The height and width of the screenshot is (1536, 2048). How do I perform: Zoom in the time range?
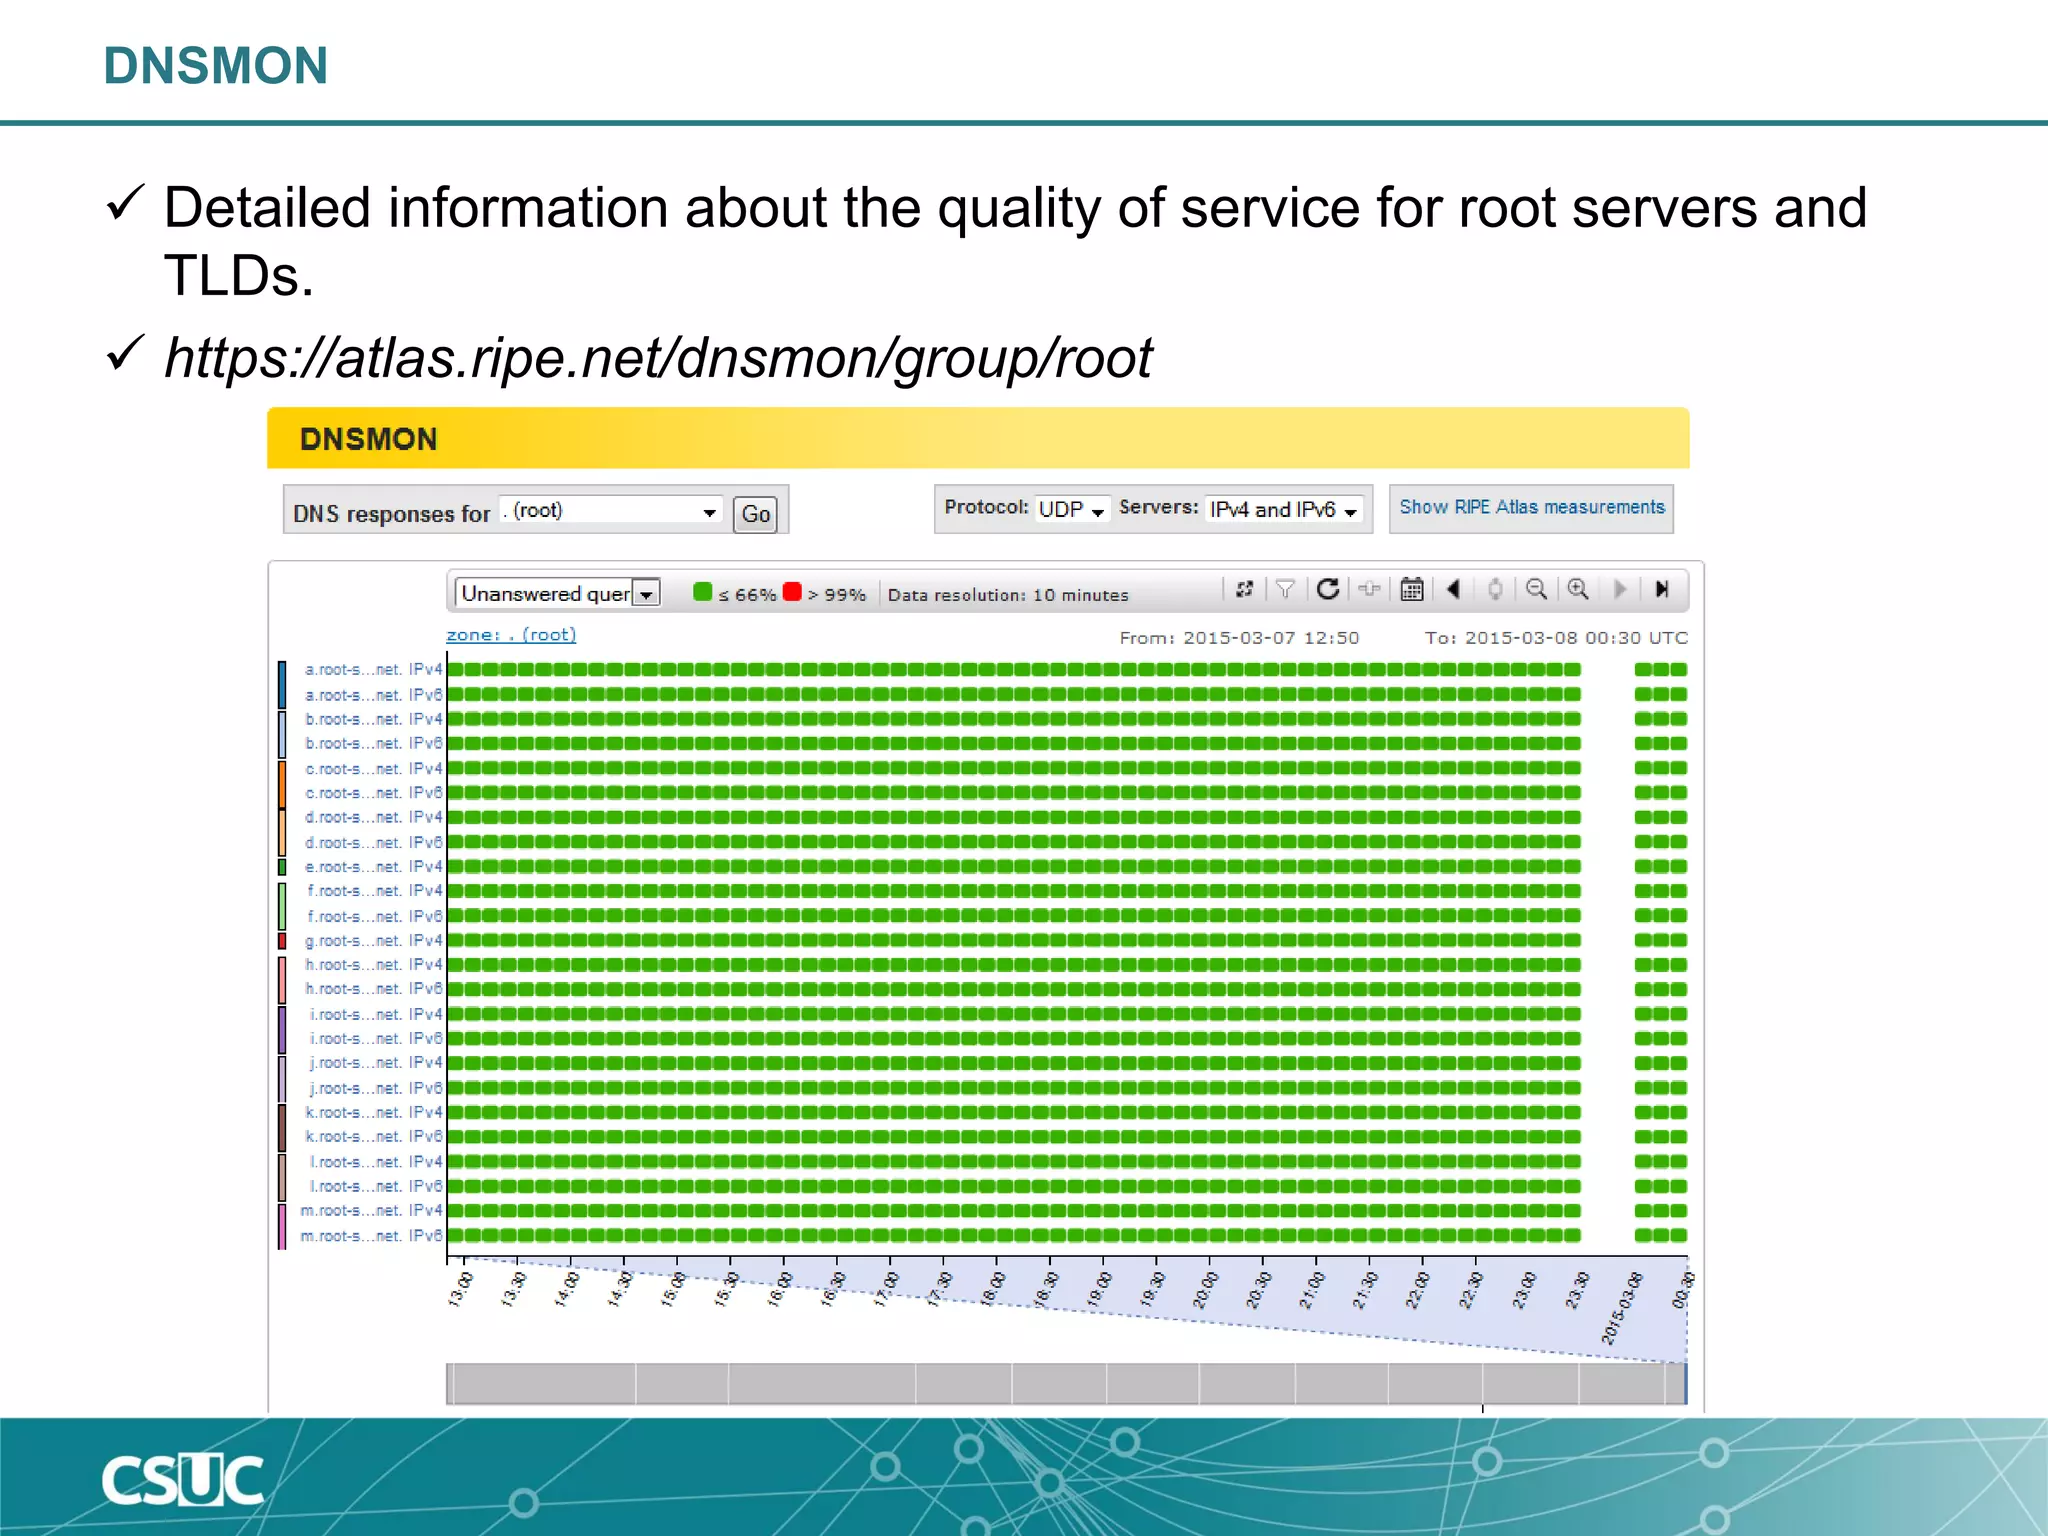tap(1578, 590)
